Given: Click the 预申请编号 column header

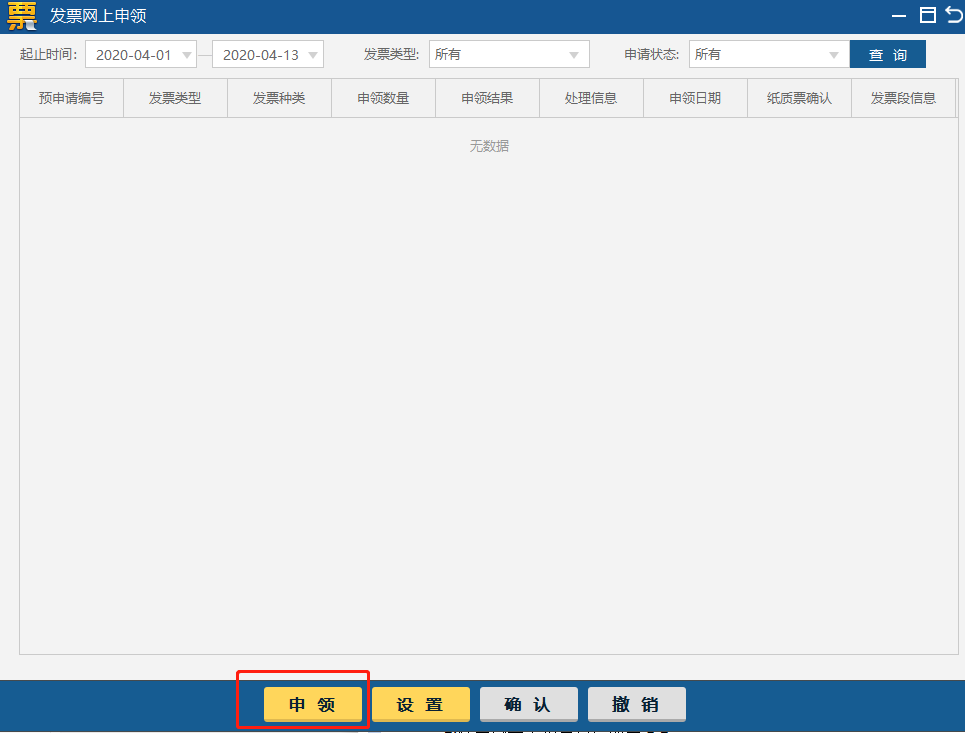Looking at the screenshot, I should [71, 98].
